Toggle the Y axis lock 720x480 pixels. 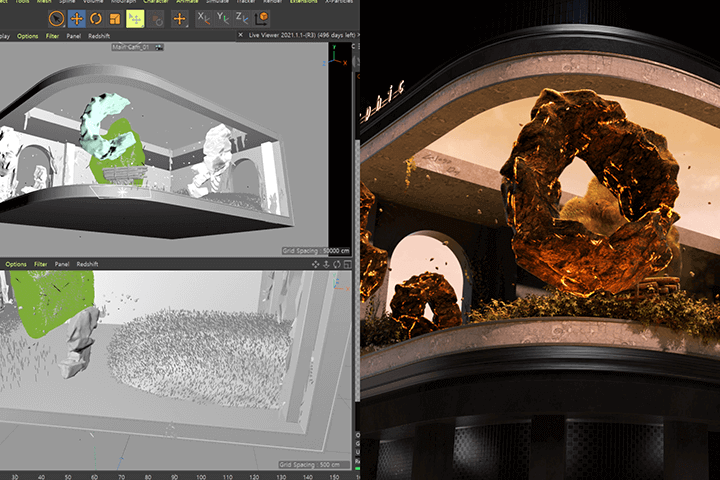[x=225, y=18]
